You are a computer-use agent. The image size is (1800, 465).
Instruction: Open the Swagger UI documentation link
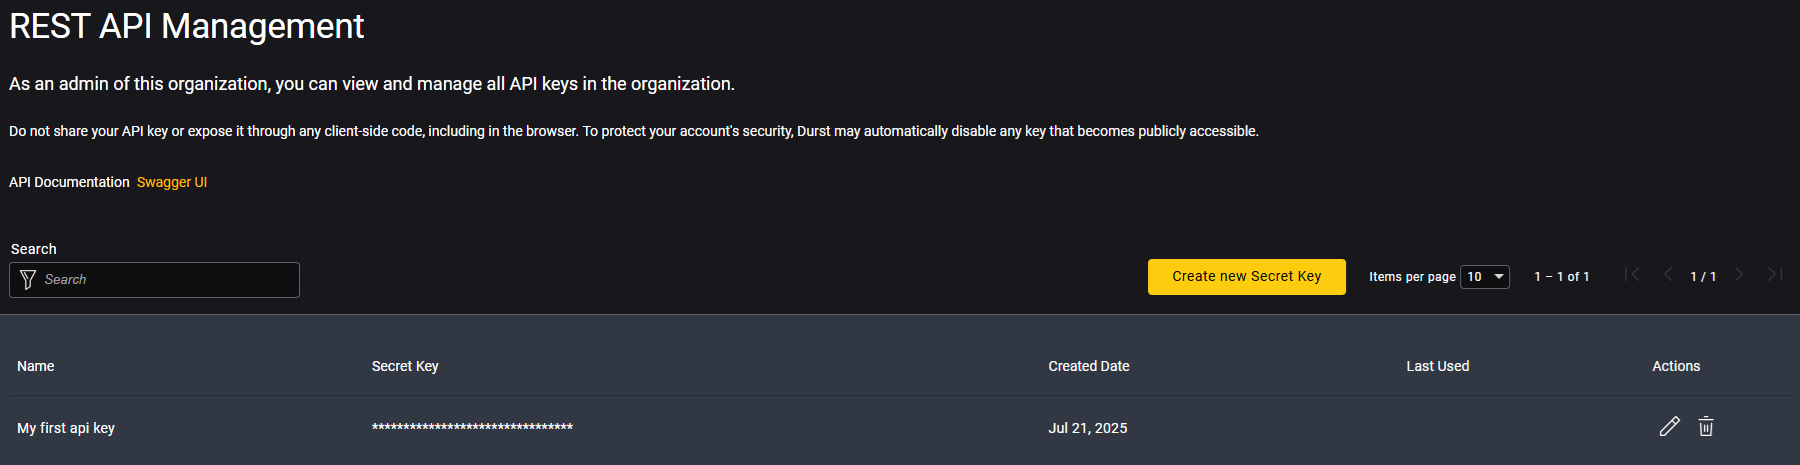[172, 182]
